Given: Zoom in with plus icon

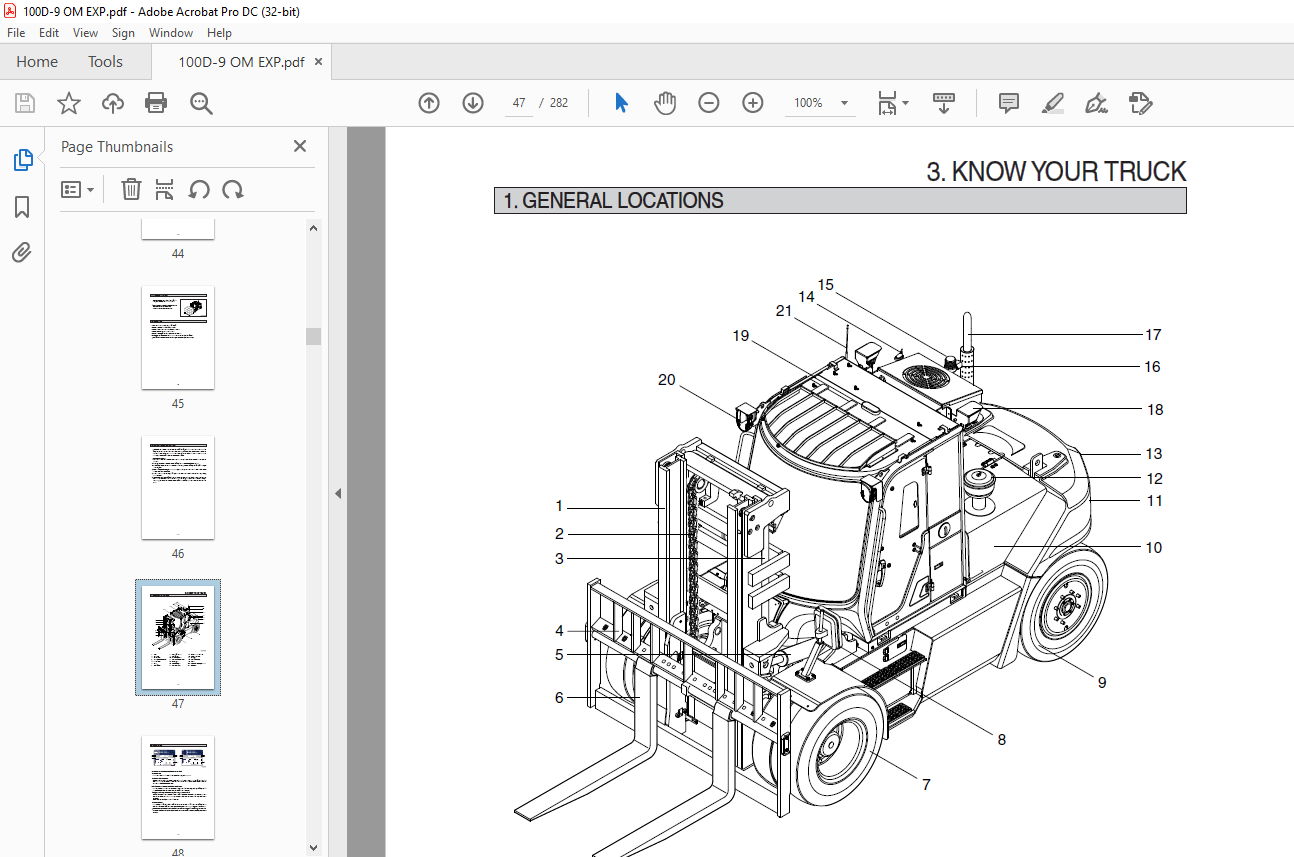Looking at the screenshot, I should tap(753, 103).
